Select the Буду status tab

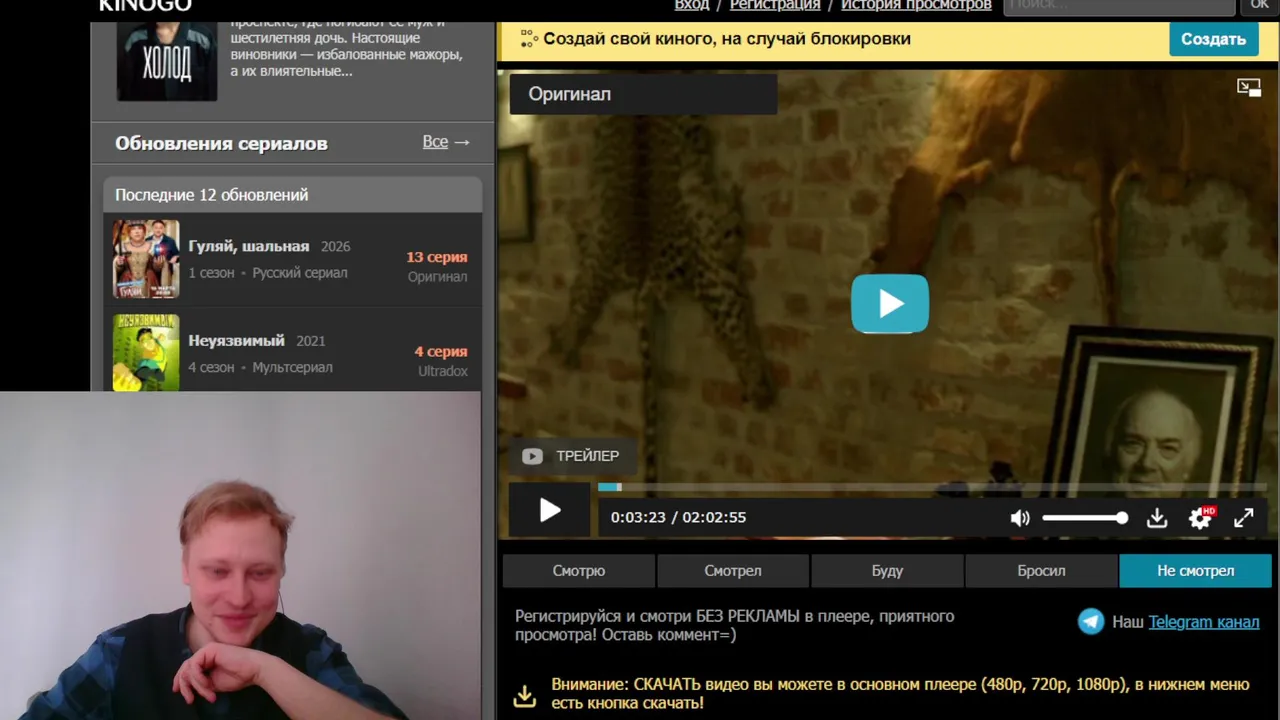tap(887, 571)
